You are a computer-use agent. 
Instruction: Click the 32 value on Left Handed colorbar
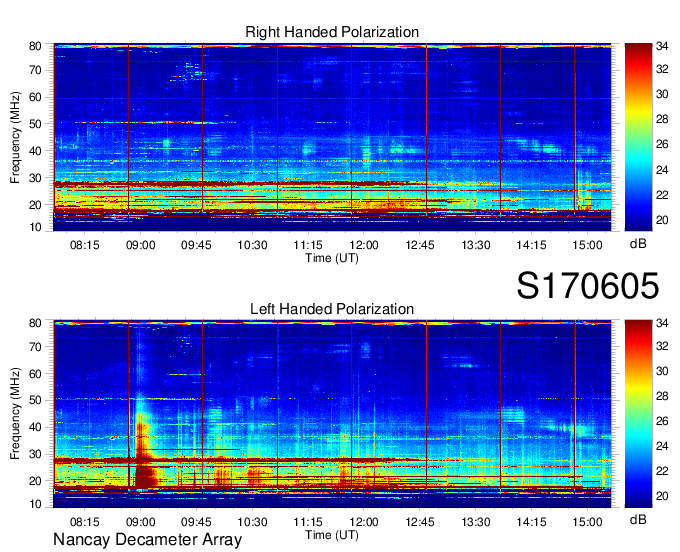click(662, 346)
